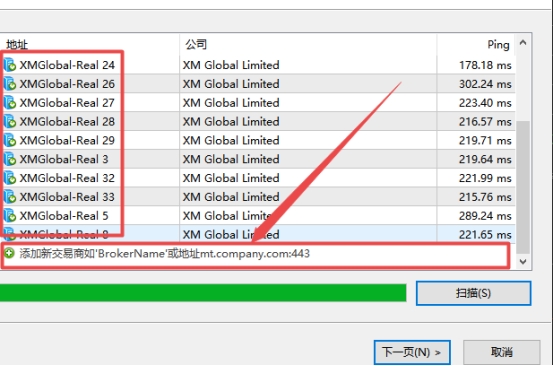
Task: Click the 221.65 ms ping value
Action: (485, 235)
